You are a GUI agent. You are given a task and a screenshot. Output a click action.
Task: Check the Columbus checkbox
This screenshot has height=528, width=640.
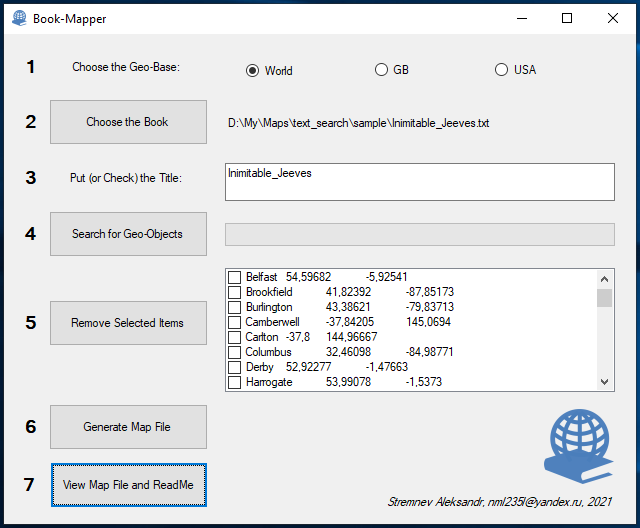click(x=234, y=352)
